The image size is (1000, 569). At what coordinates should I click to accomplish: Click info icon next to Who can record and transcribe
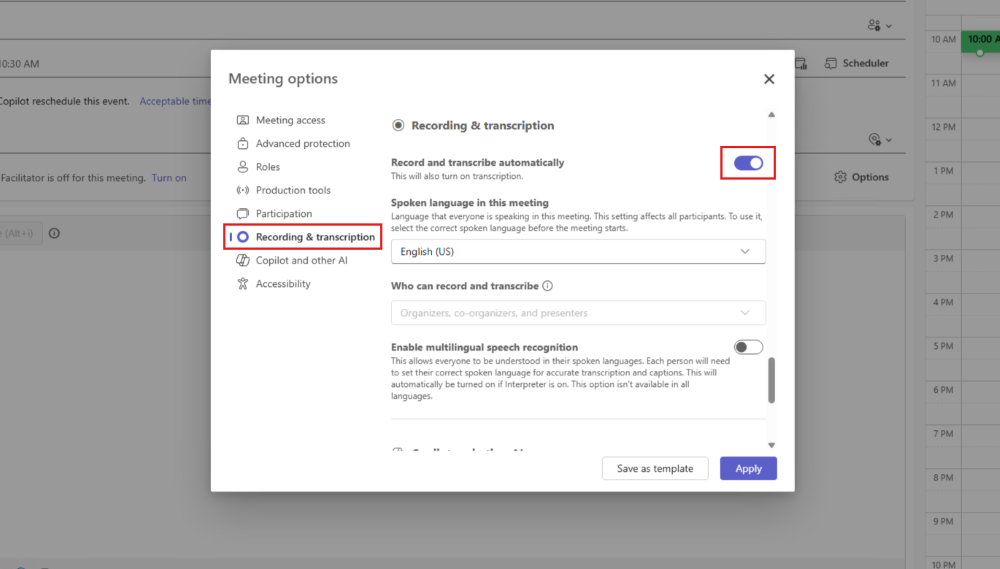pos(547,286)
